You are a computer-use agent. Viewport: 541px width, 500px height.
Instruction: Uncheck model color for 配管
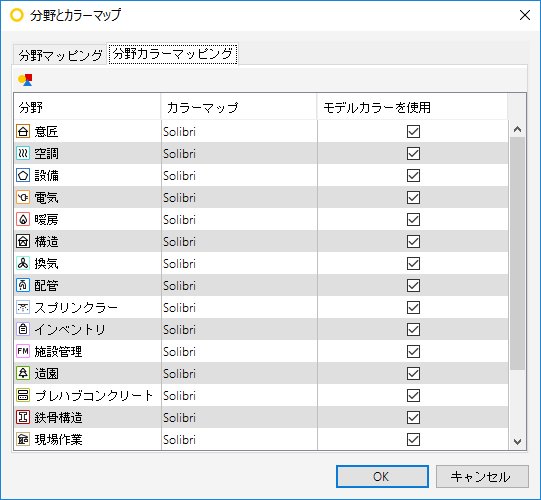pyautogui.click(x=413, y=285)
